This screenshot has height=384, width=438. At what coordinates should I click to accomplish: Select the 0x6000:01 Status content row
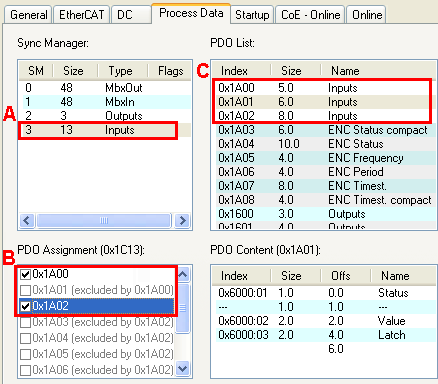[326, 293]
